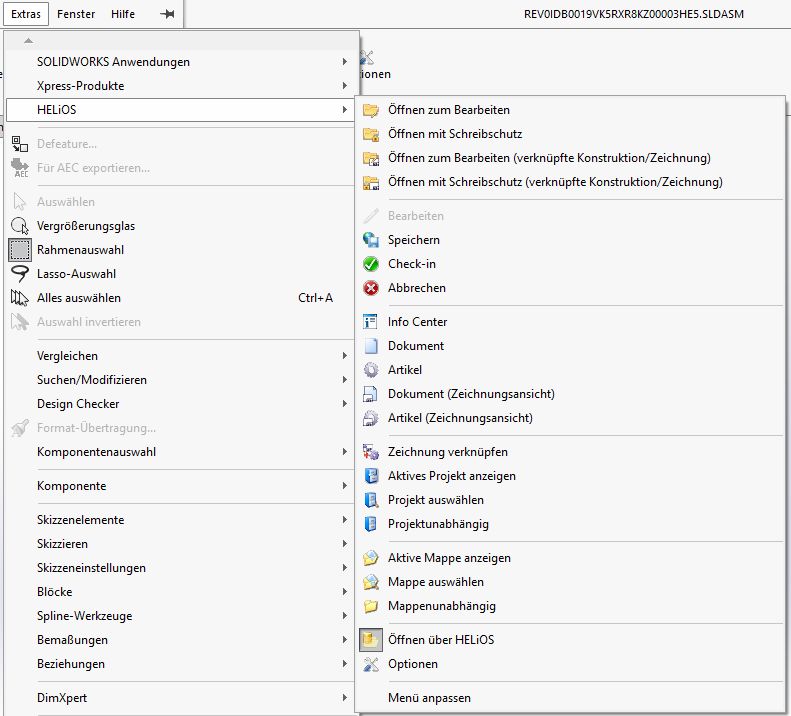This screenshot has width=791, height=716.
Task: Click the Projektunabhängig icon
Action: coord(371,524)
